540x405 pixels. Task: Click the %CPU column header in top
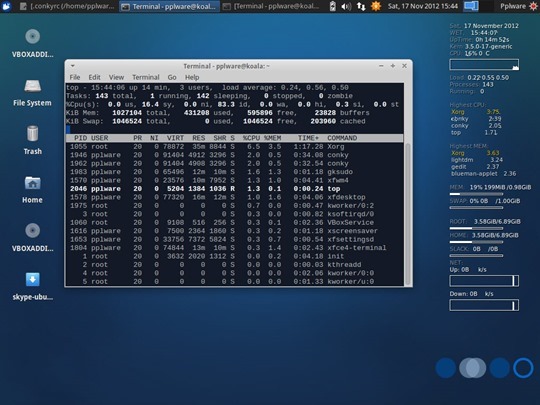click(251, 138)
